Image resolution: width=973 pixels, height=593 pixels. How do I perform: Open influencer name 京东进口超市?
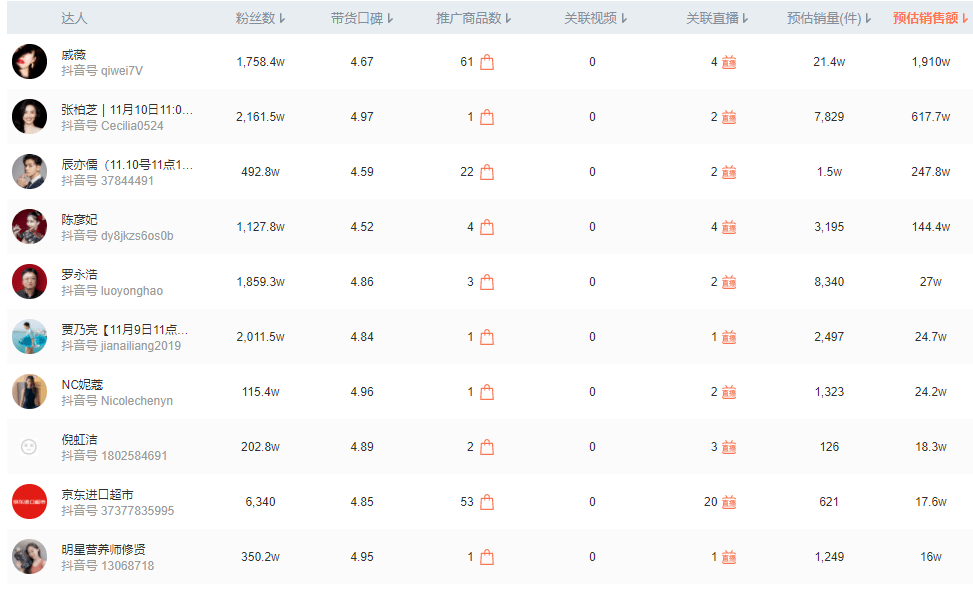pos(97,494)
